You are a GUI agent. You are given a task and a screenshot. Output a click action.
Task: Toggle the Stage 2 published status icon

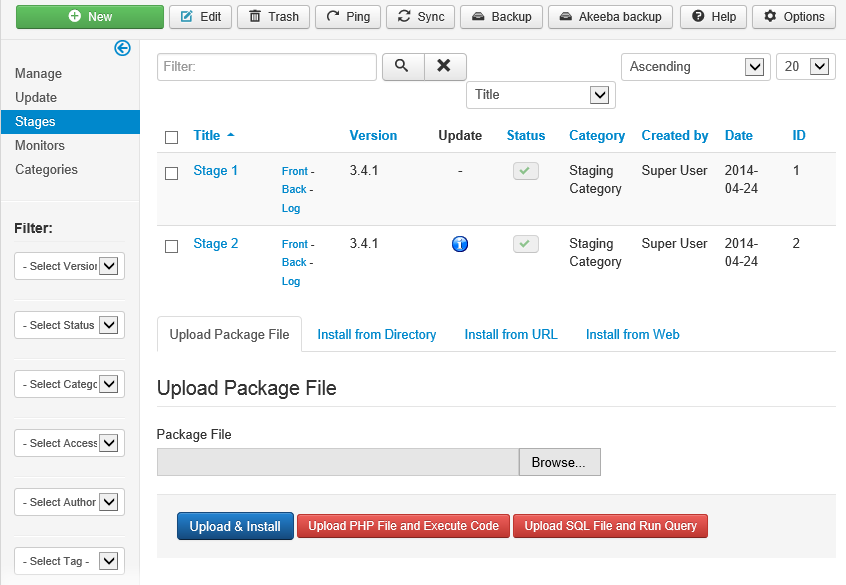(525, 244)
